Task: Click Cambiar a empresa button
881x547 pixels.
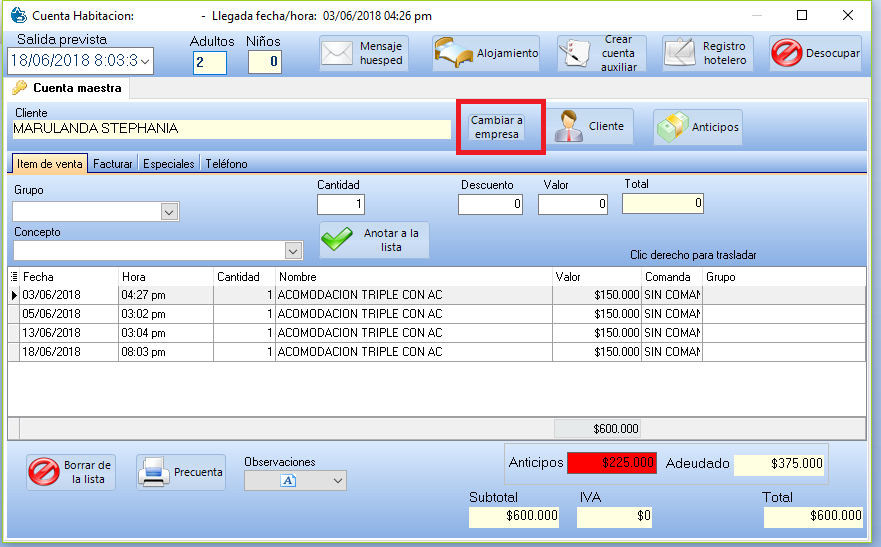Action: coord(497,127)
